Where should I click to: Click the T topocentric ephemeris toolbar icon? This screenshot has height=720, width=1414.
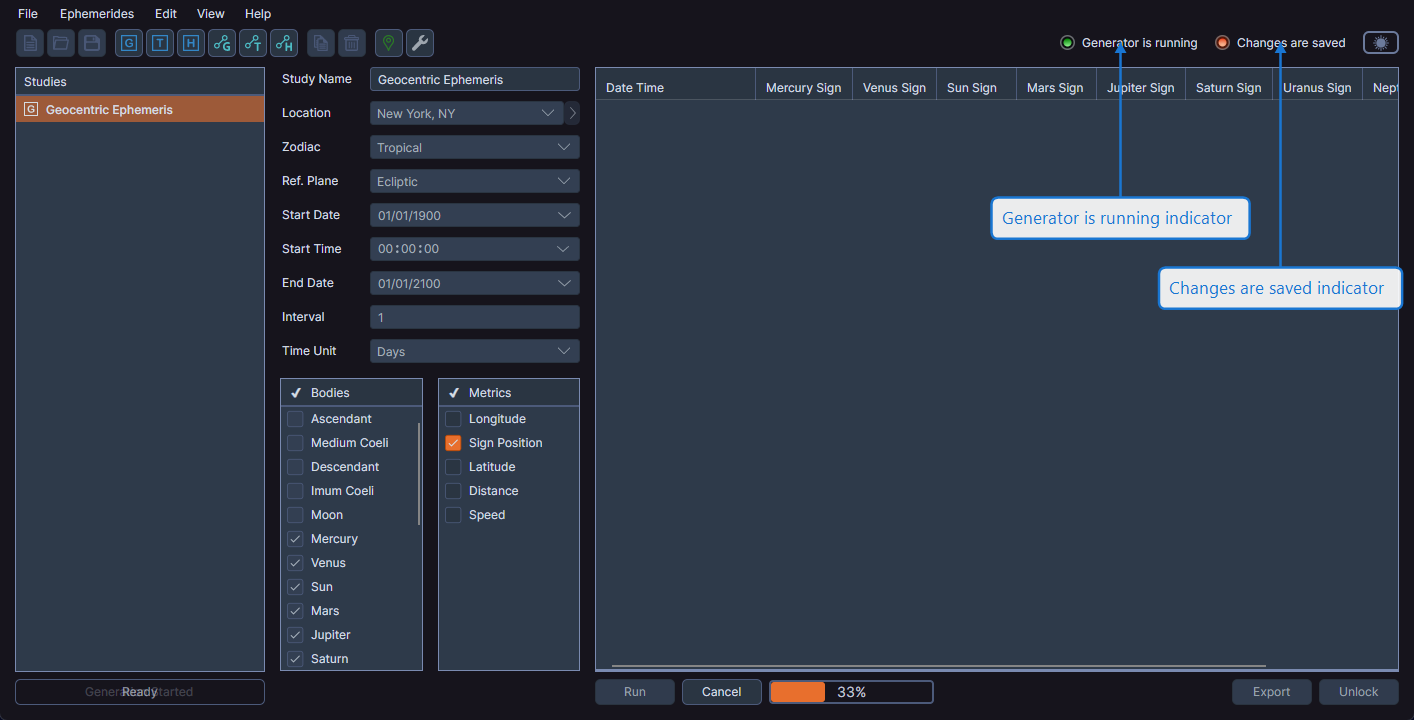coord(159,43)
